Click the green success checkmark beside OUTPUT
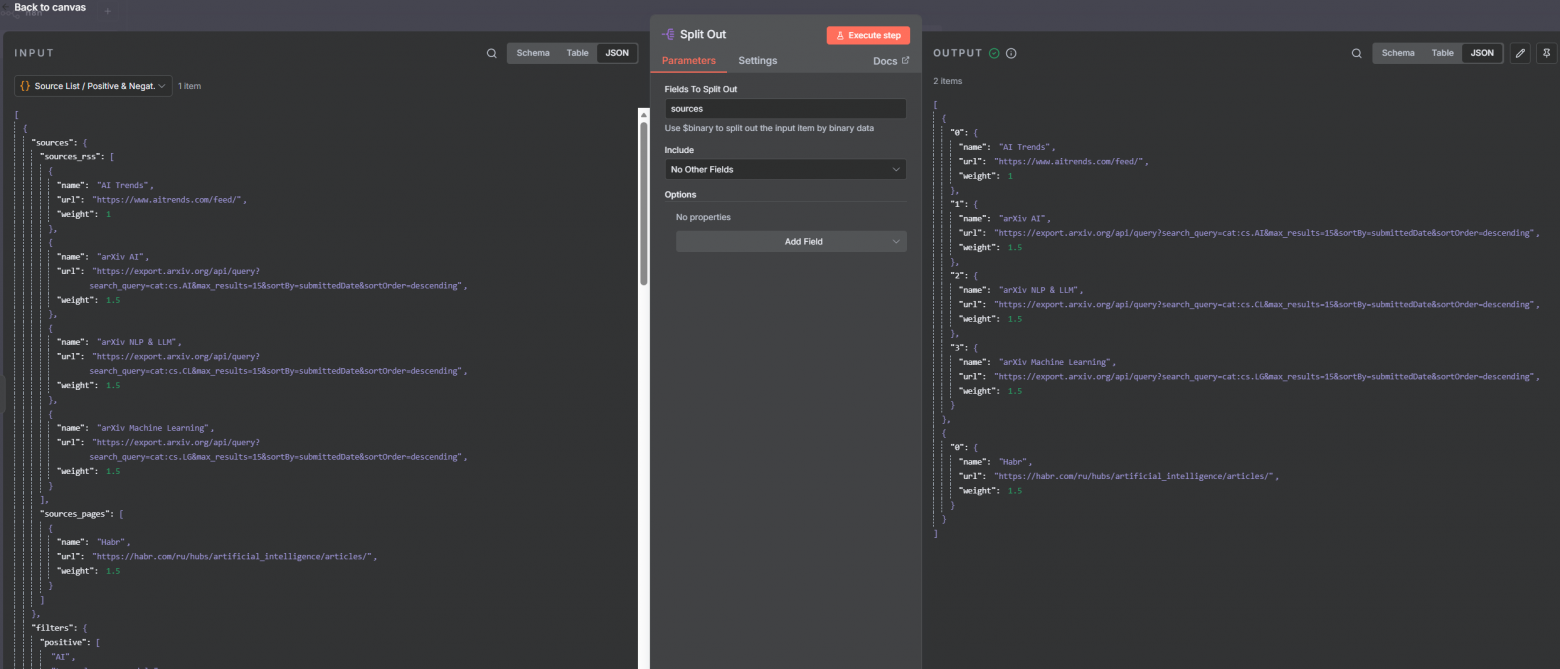 coord(994,53)
